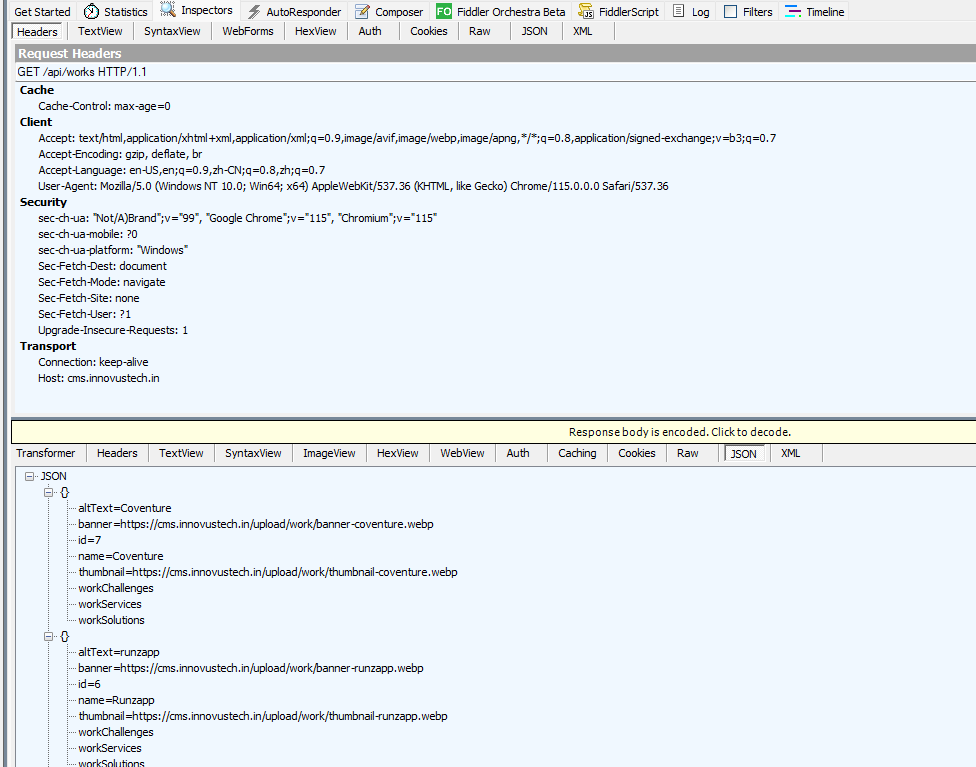The height and width of the screenshot is (767, 976).
Task: Switch to Get Started tab
Action: pyautogui.click(x=42, y=12)
